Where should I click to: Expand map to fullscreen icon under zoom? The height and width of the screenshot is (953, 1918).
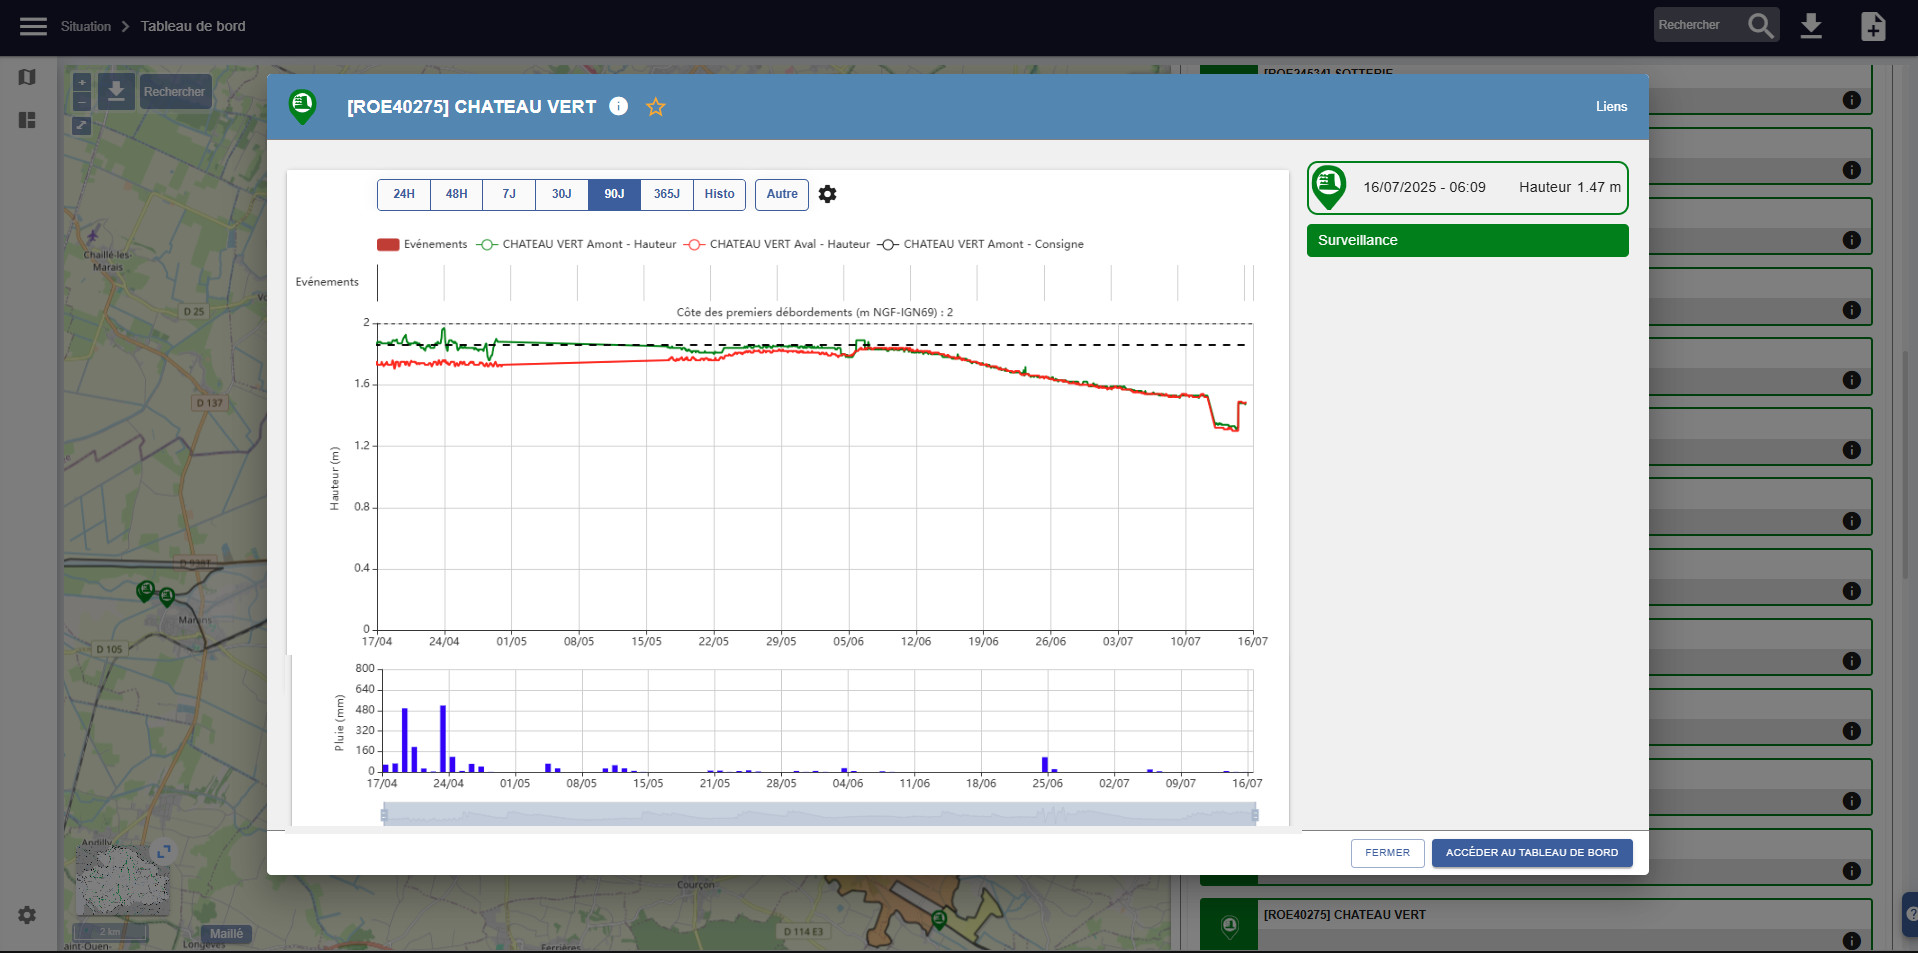[x=82, y=125]
